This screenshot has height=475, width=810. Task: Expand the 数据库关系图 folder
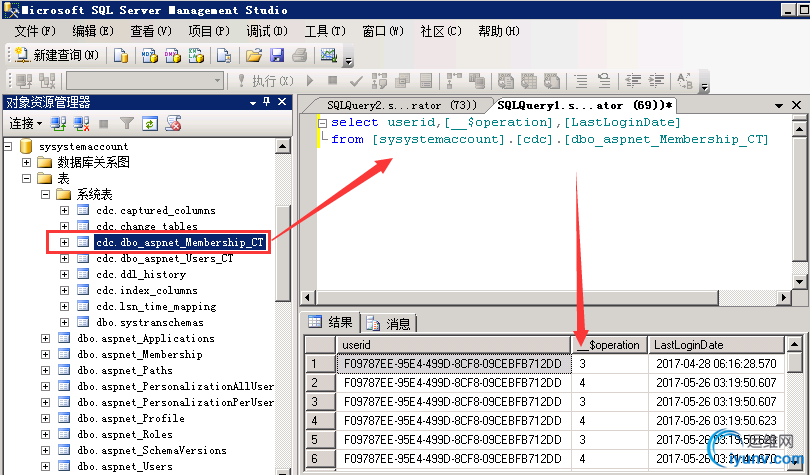click(x=26, y=163)
